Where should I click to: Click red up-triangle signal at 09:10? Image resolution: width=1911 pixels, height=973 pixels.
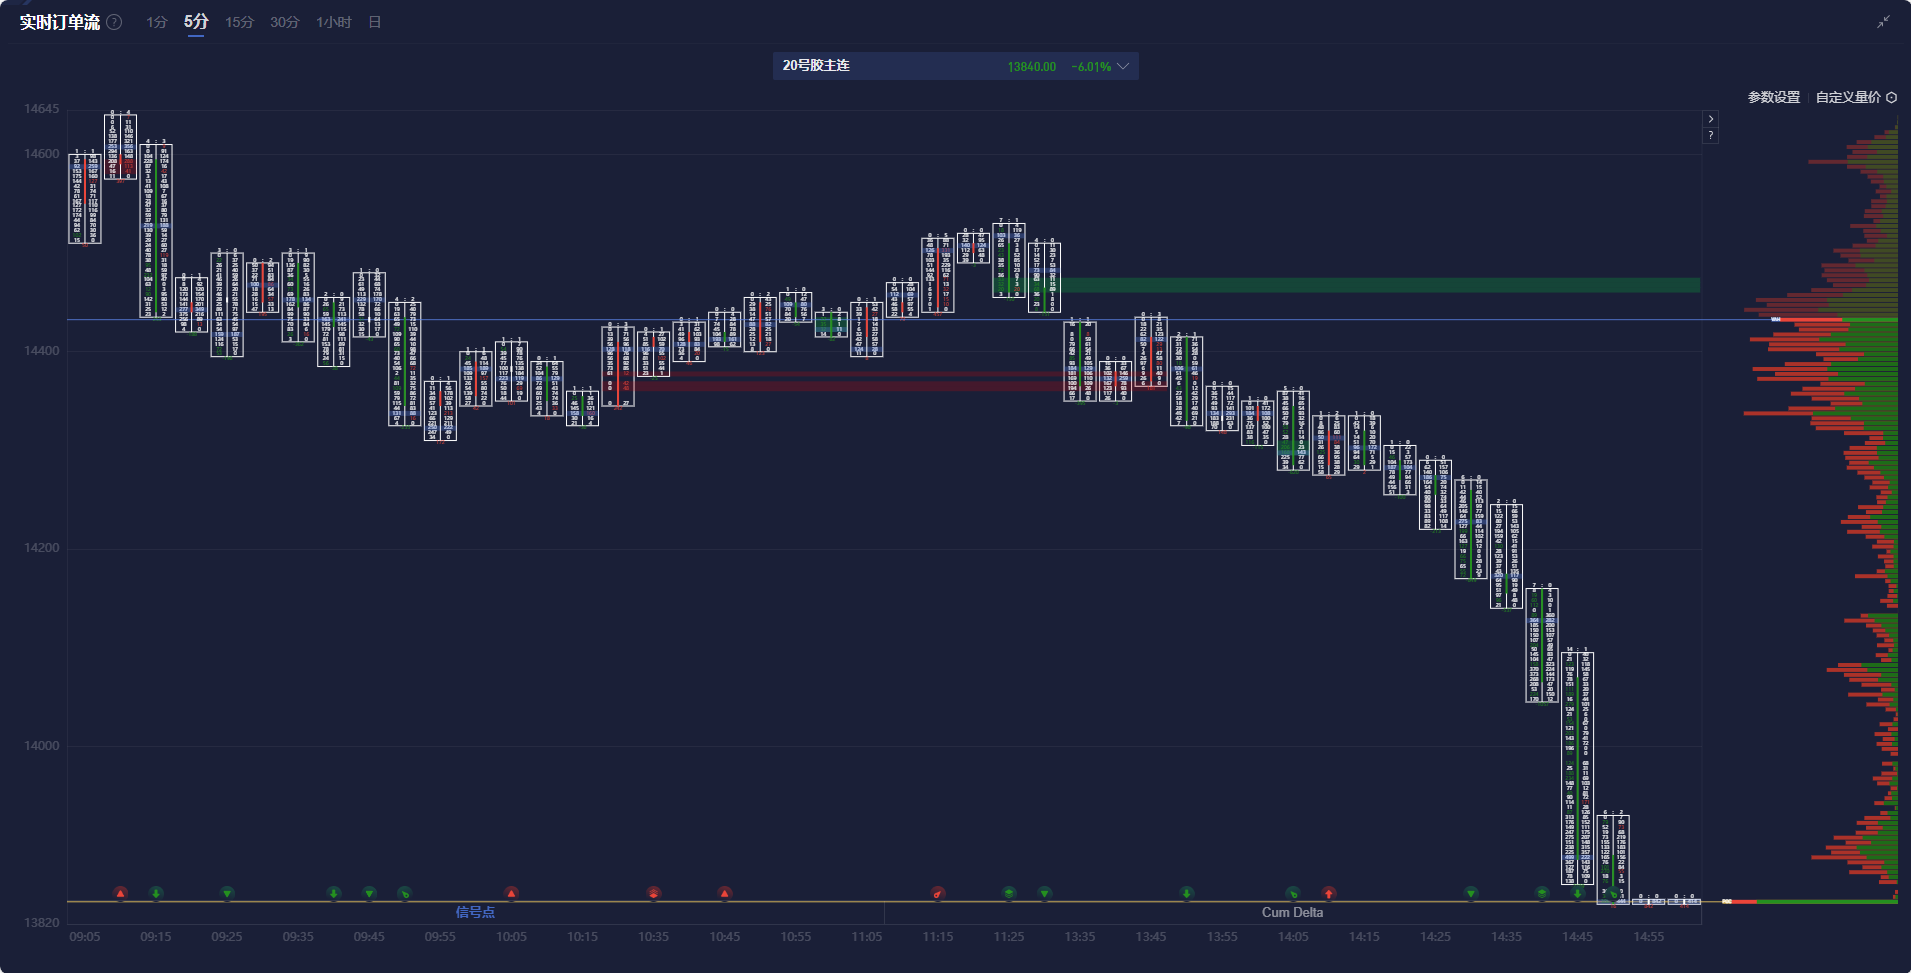click(120, 893)
